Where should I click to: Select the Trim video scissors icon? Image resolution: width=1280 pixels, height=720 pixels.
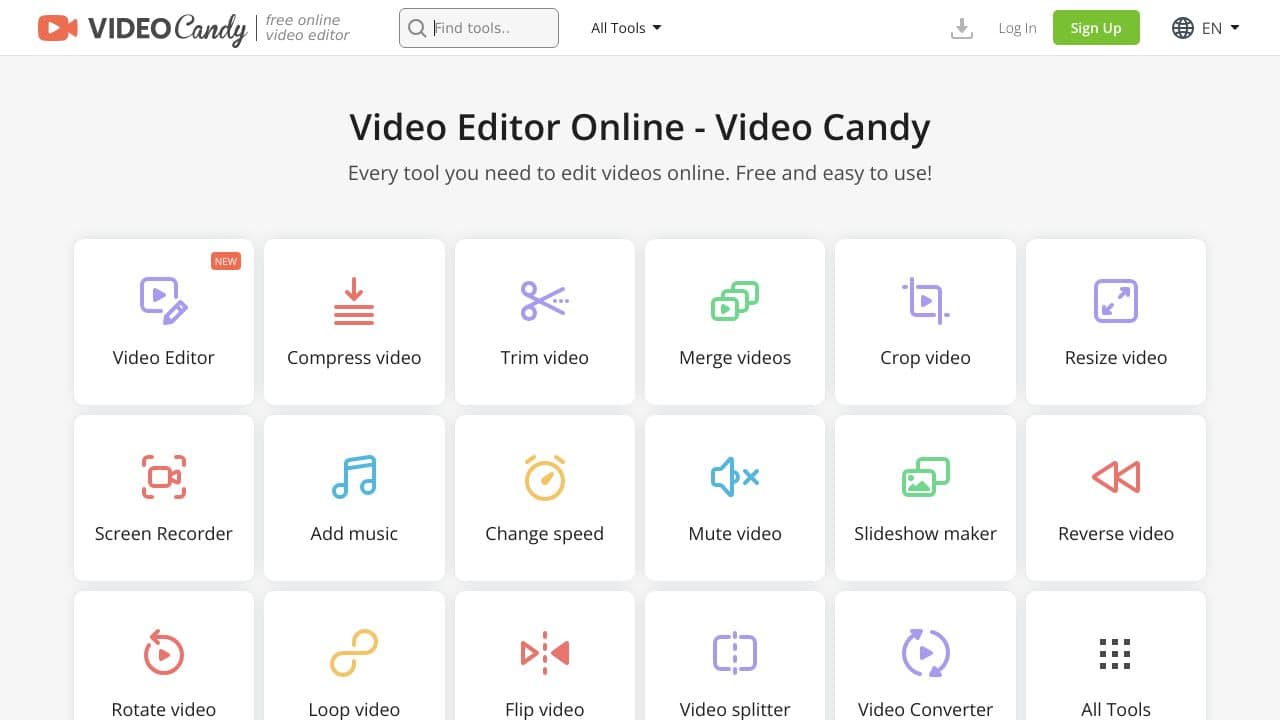pos(545,300)
